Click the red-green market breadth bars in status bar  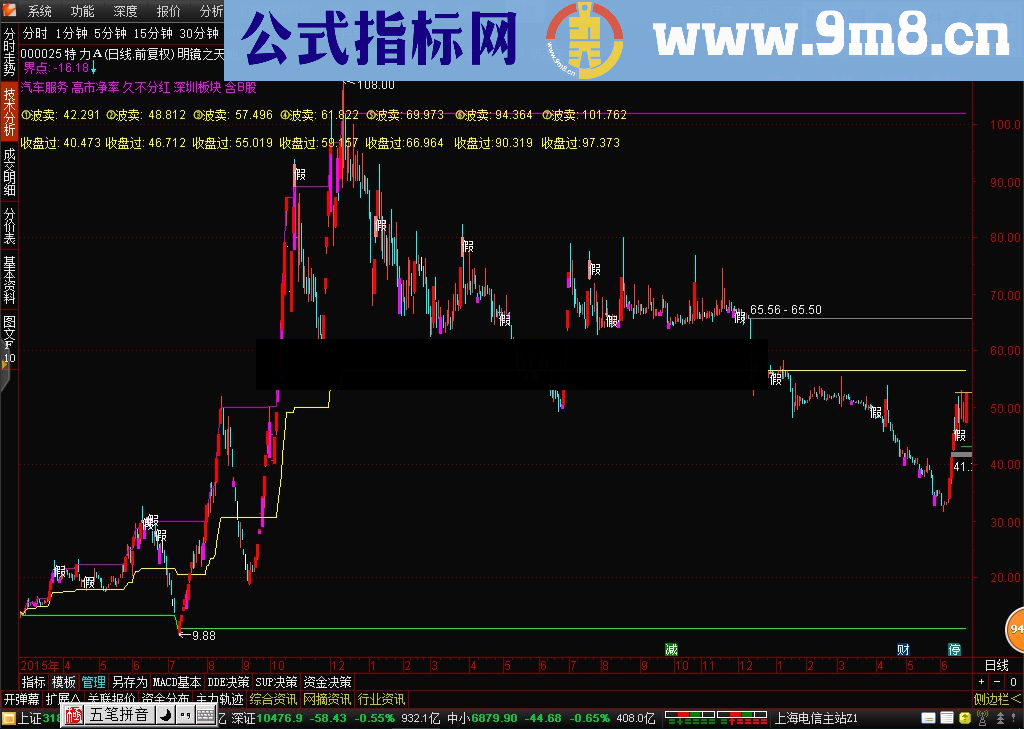[715, 716]
